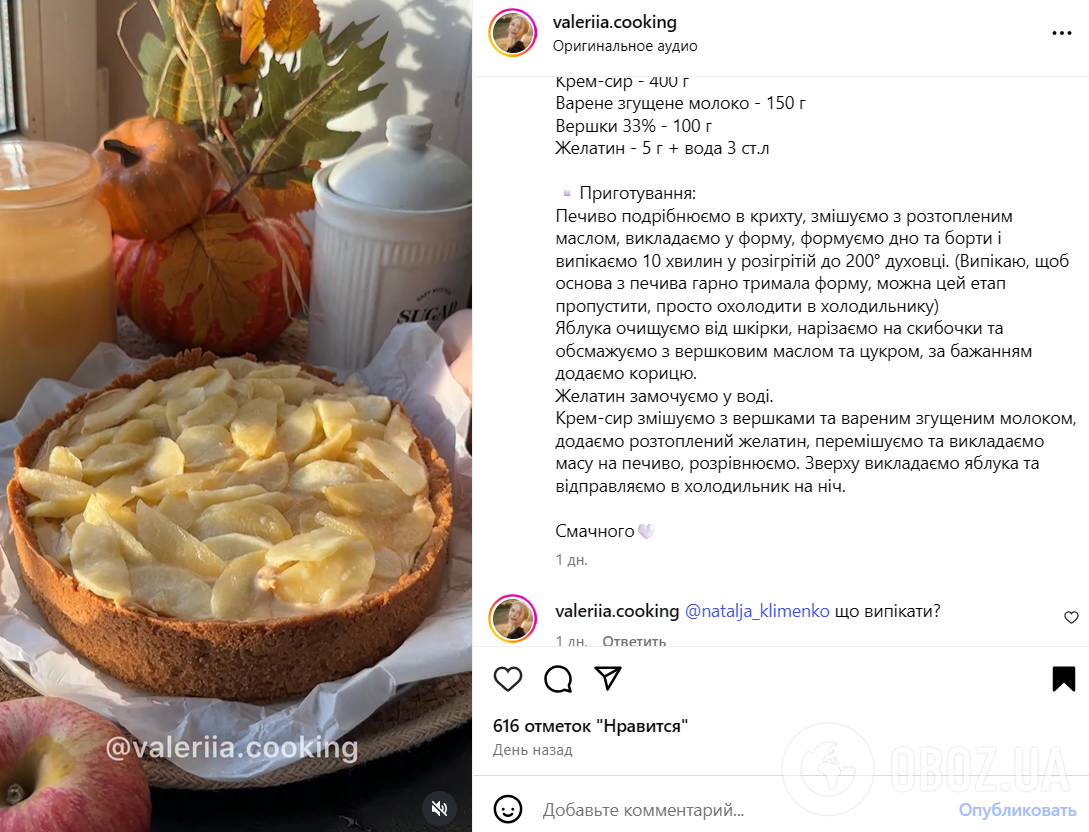Click the header profile avatar
Screen dimensions: 1089x832
pos(513,33)
